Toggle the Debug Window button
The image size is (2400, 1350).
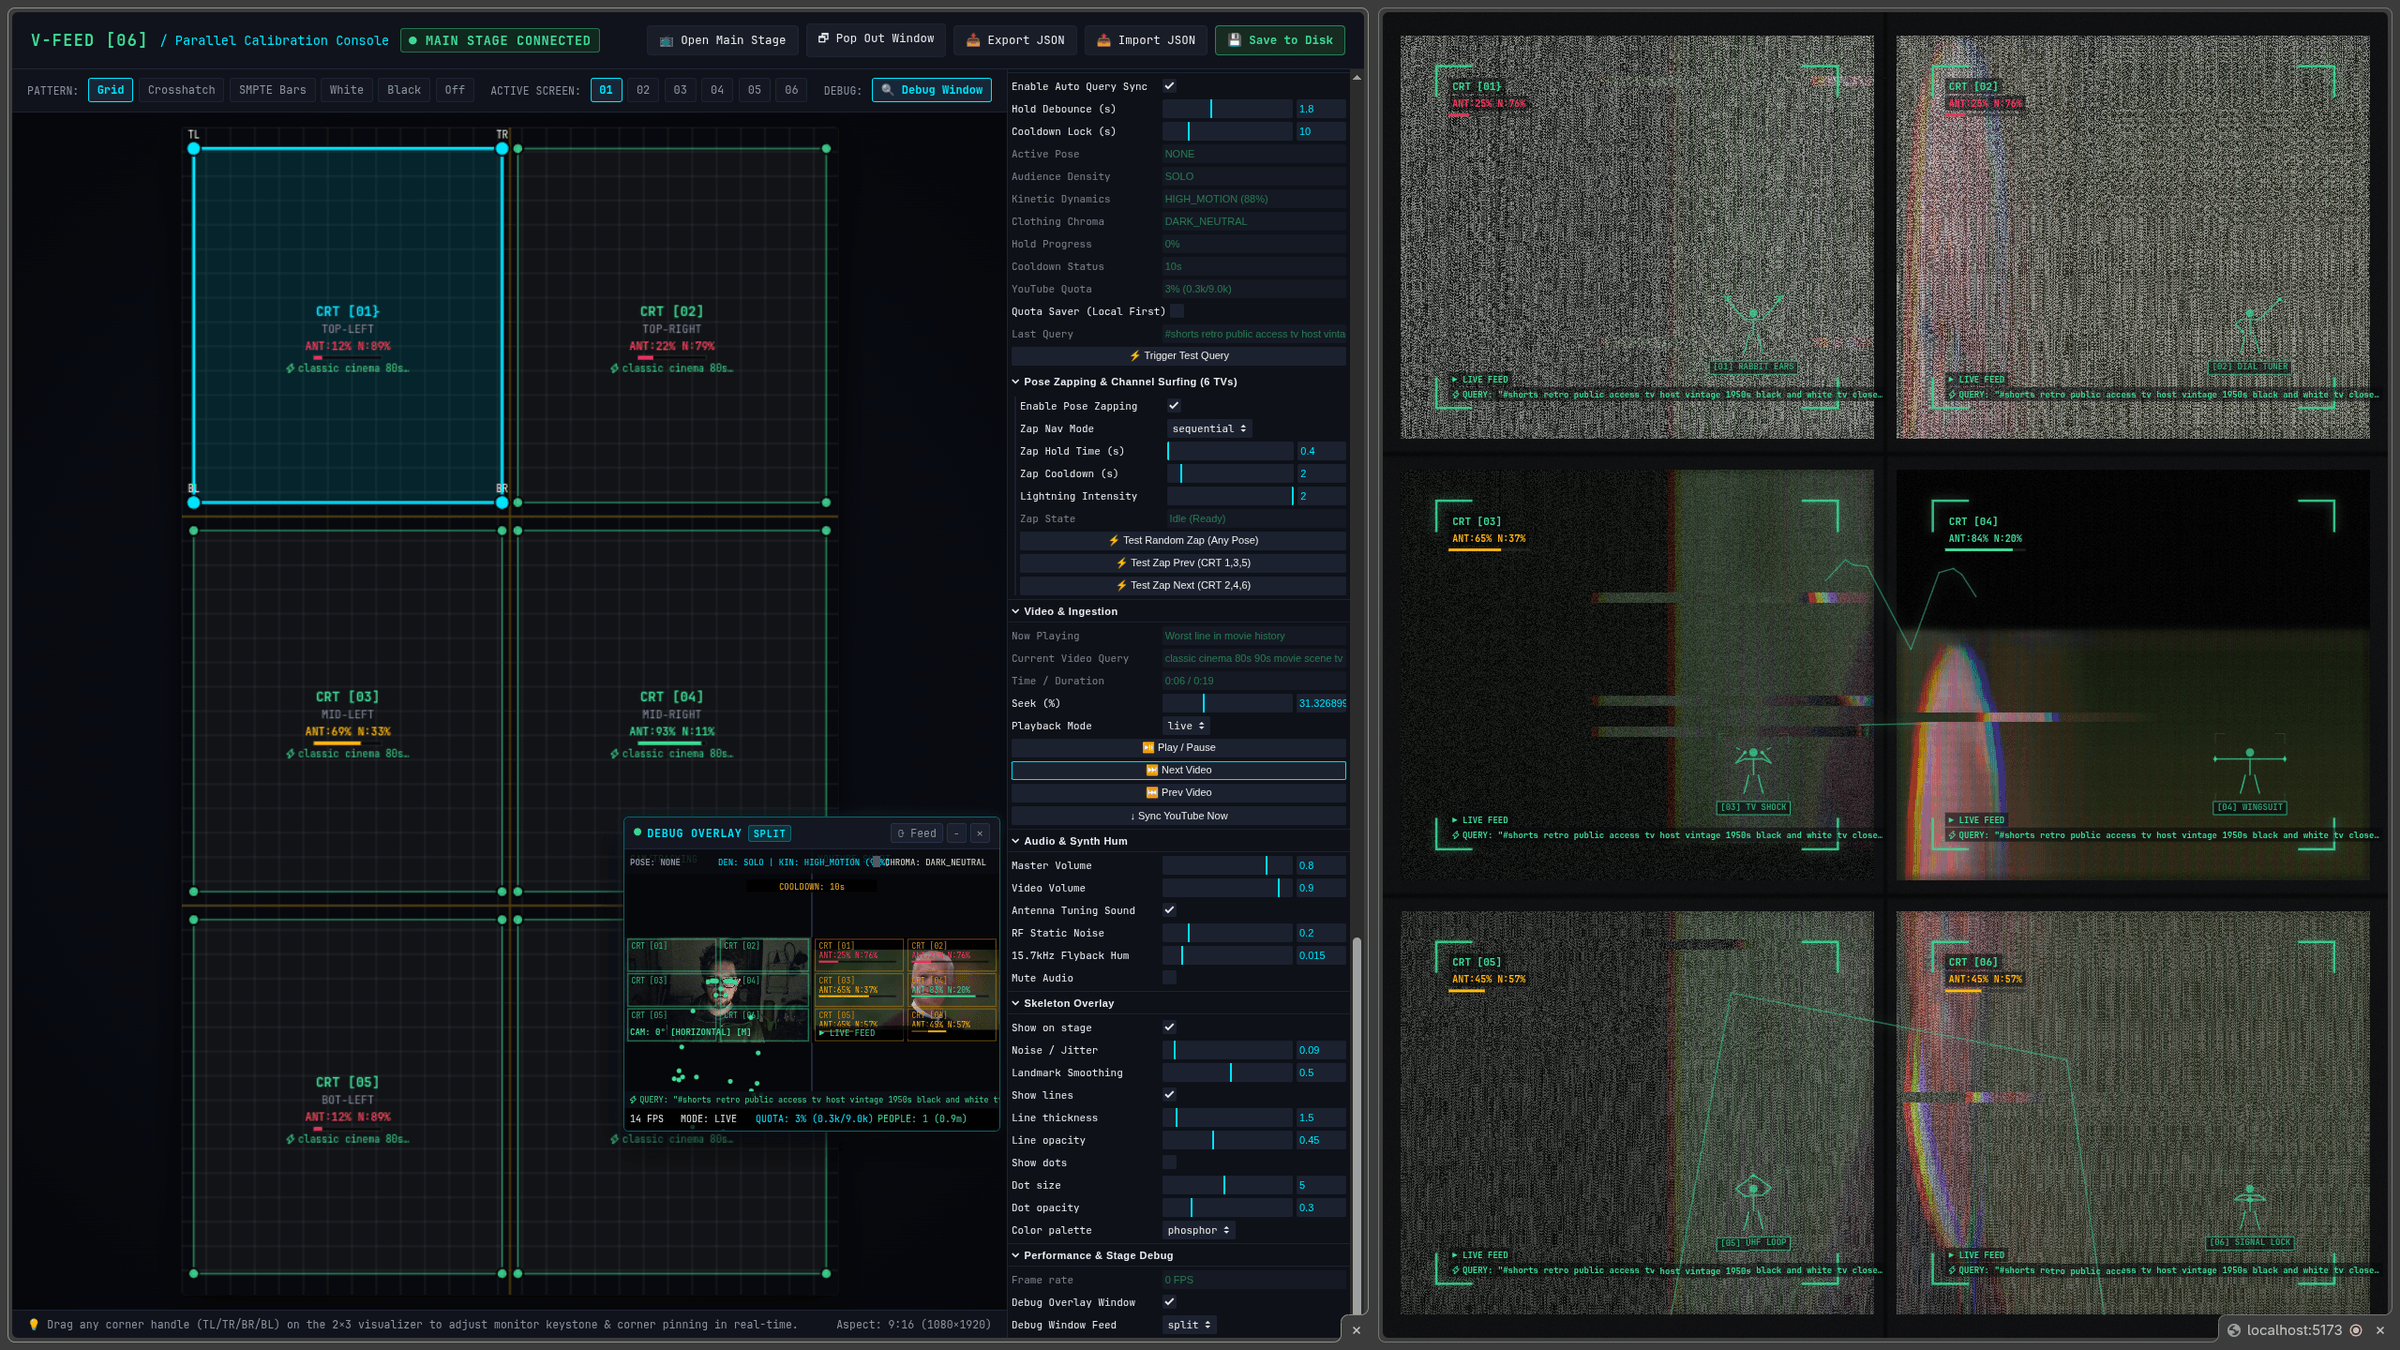[932, 90]
